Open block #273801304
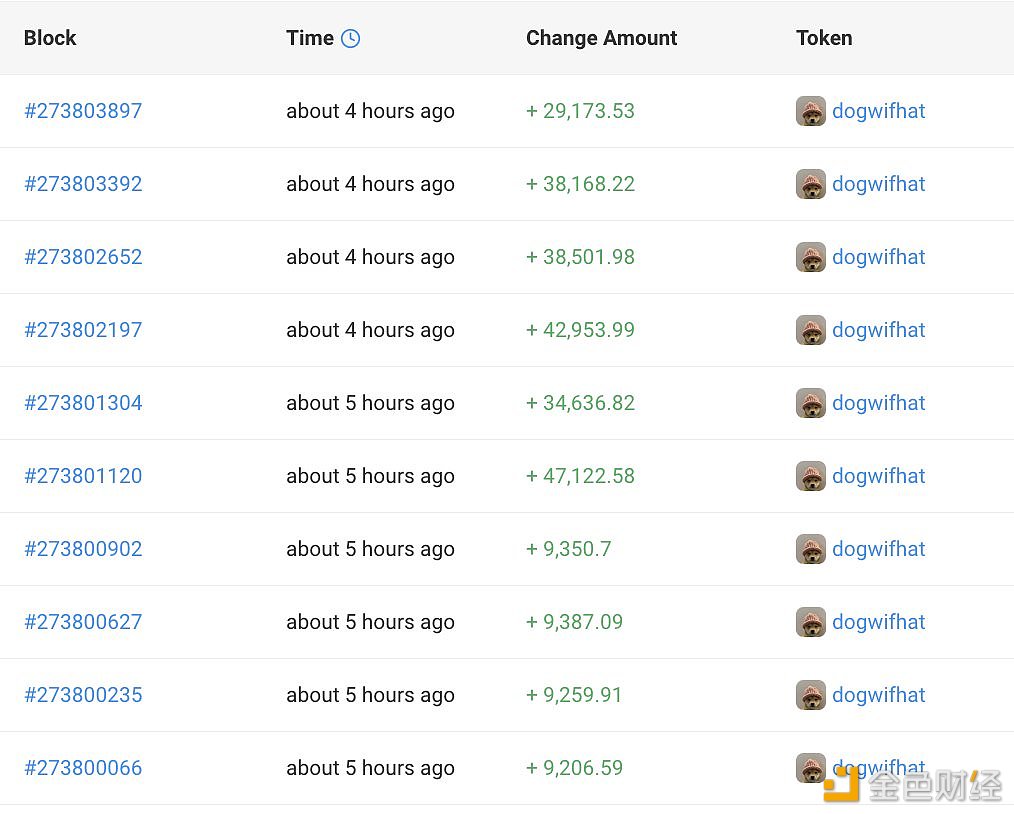This screenshot has width=1014, height=814. pyautogui.click(x=83, y=403)
